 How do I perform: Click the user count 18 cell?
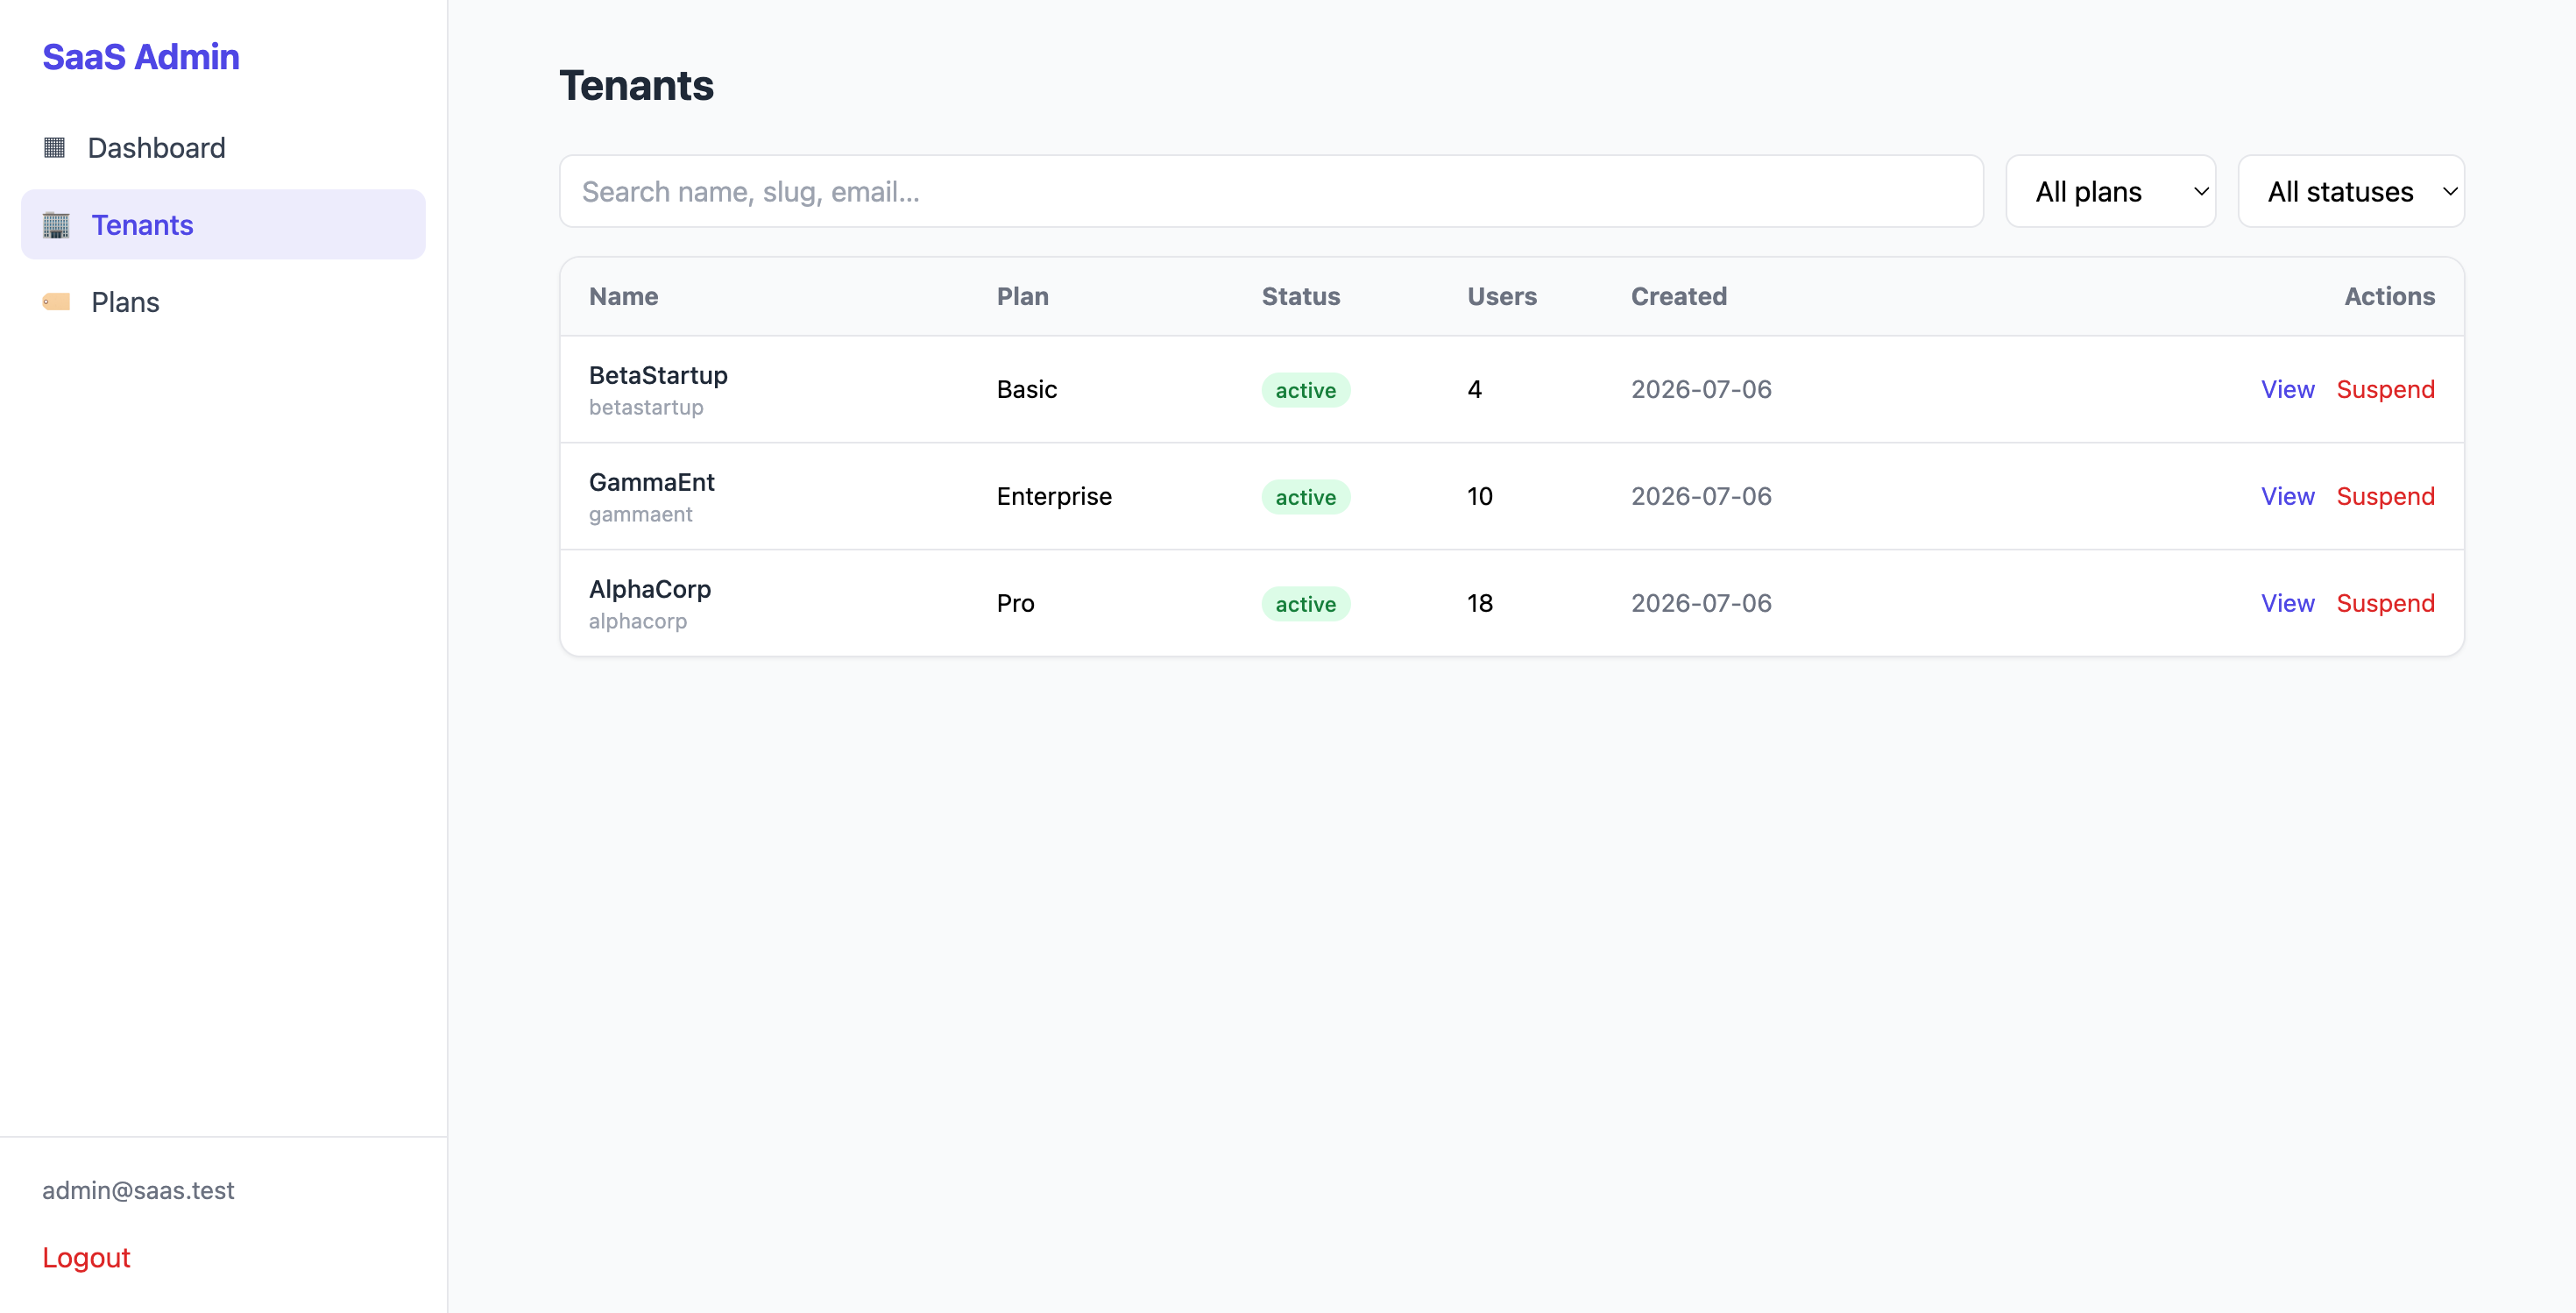click(x=1480, y=603)
